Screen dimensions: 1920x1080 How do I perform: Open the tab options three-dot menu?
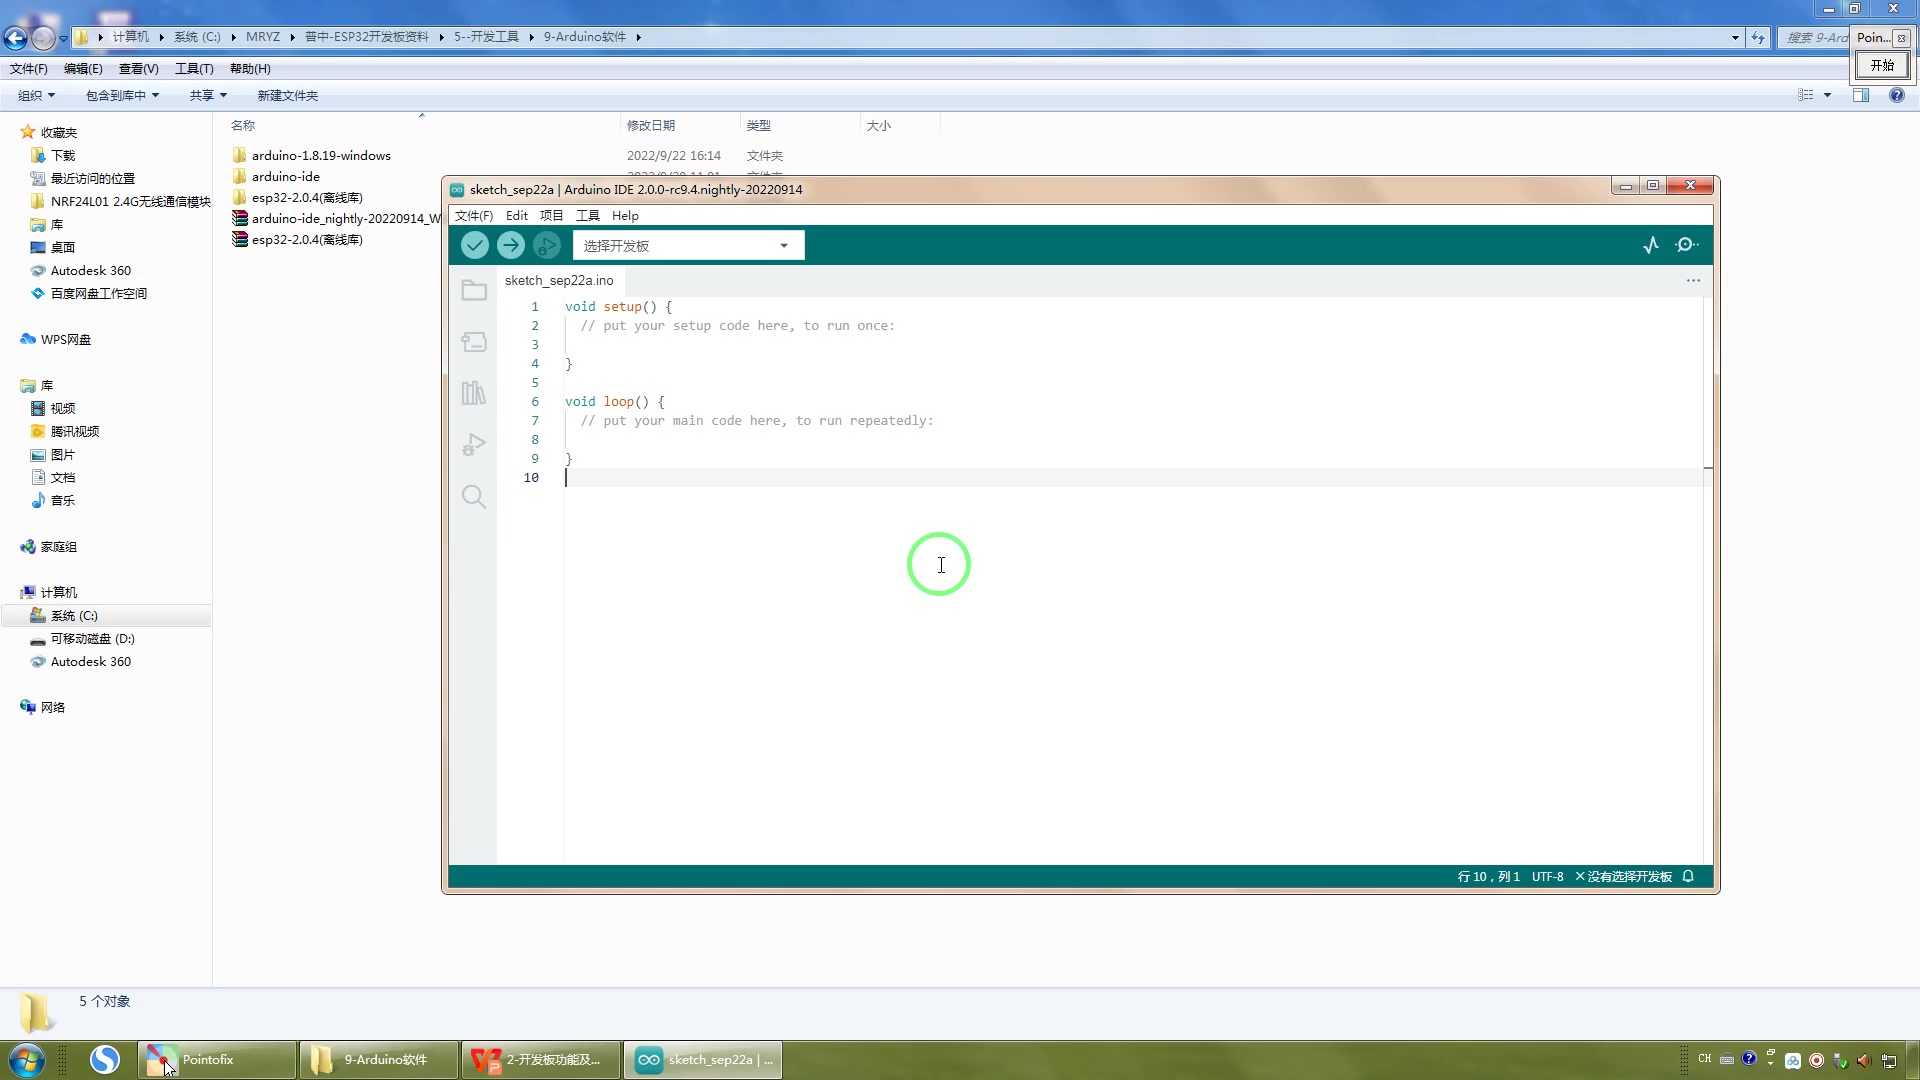pos(1693,281)
